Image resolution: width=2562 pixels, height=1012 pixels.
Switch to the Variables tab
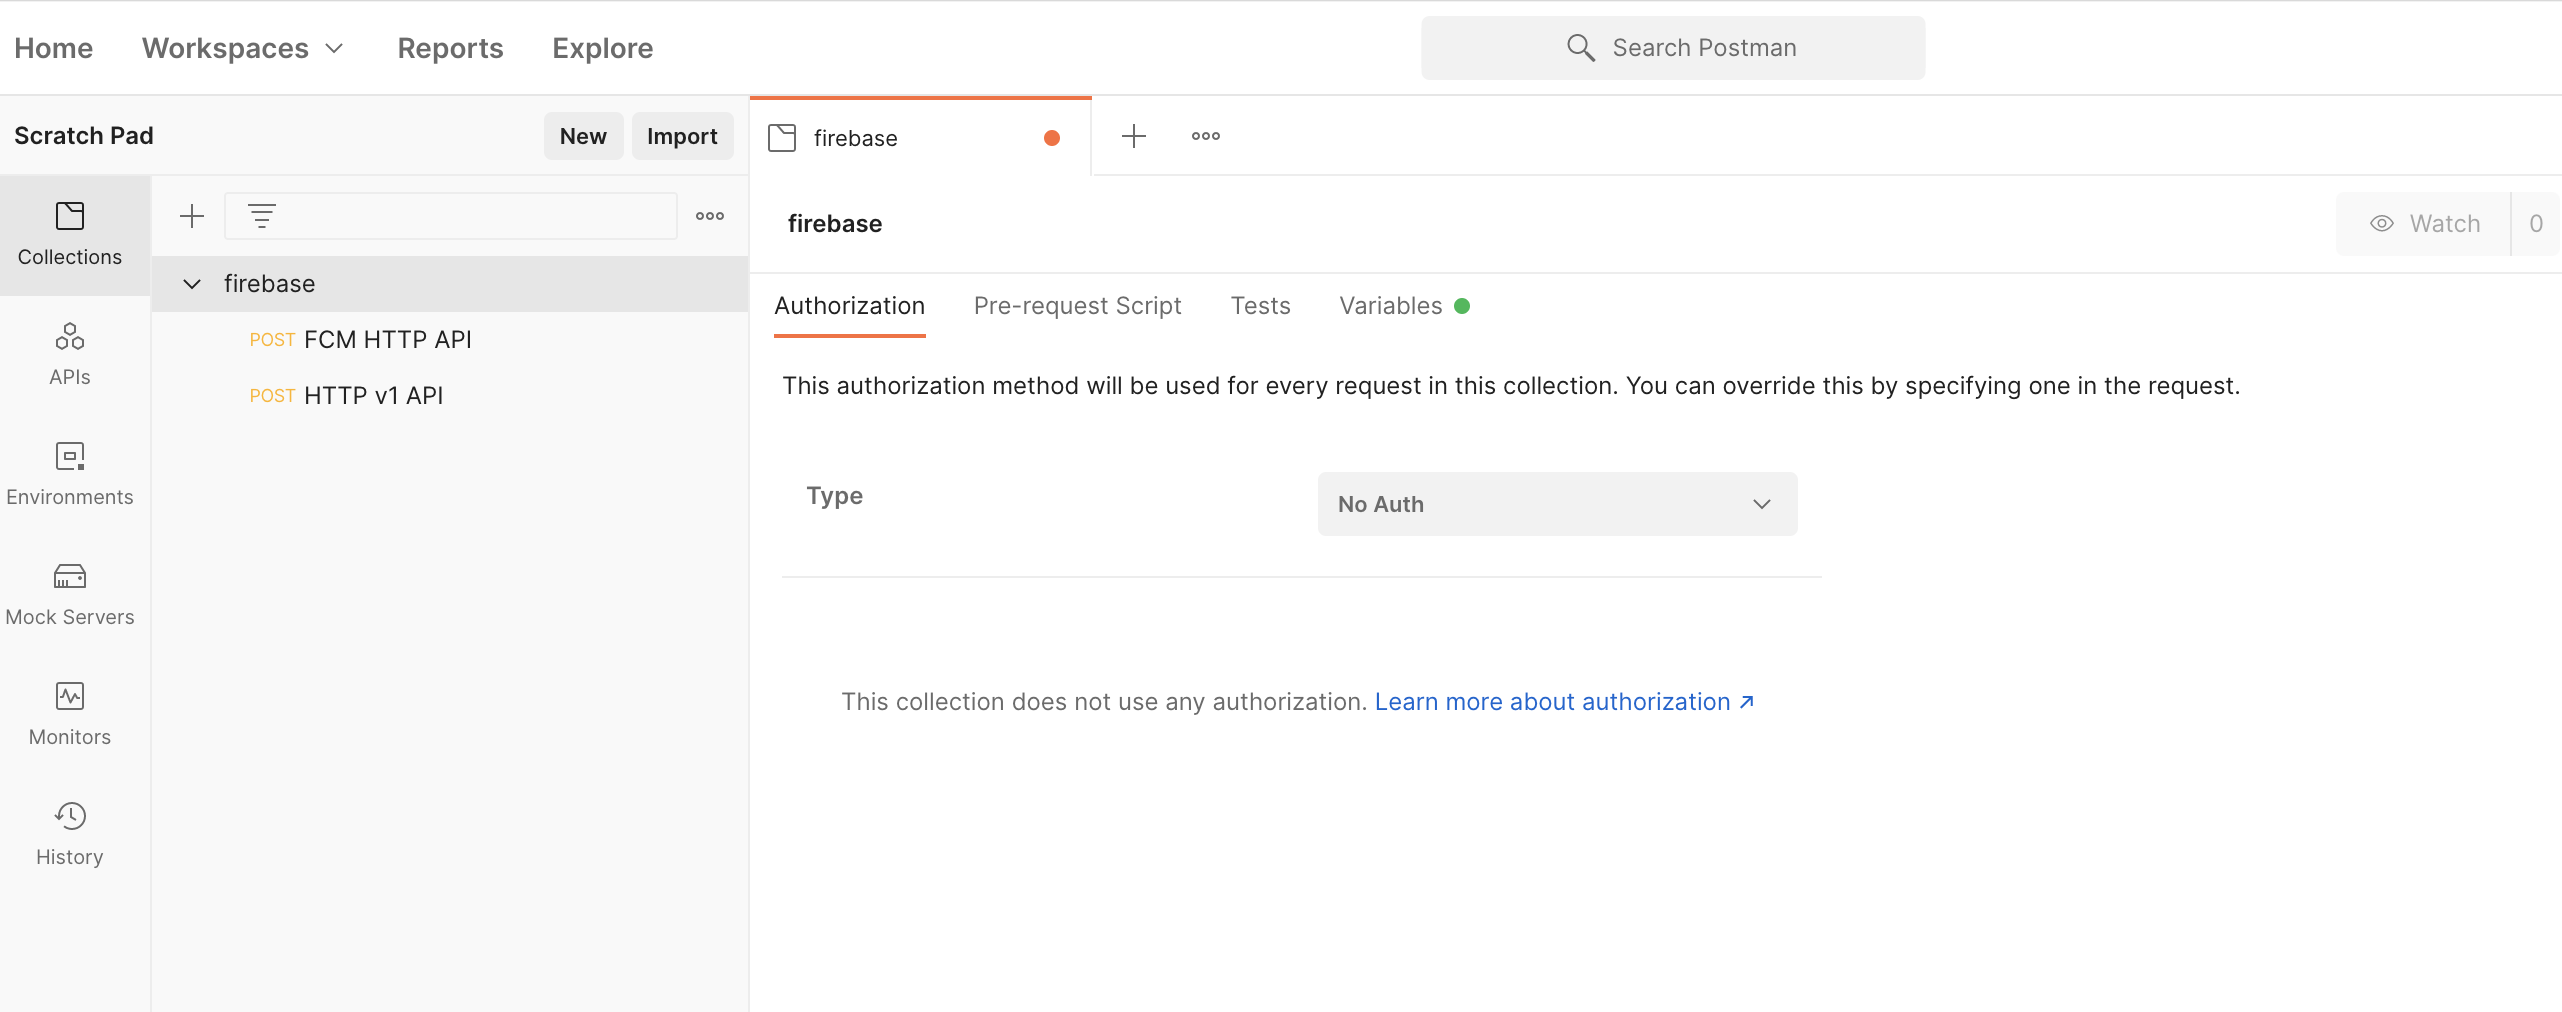[x=1404, y=306]
